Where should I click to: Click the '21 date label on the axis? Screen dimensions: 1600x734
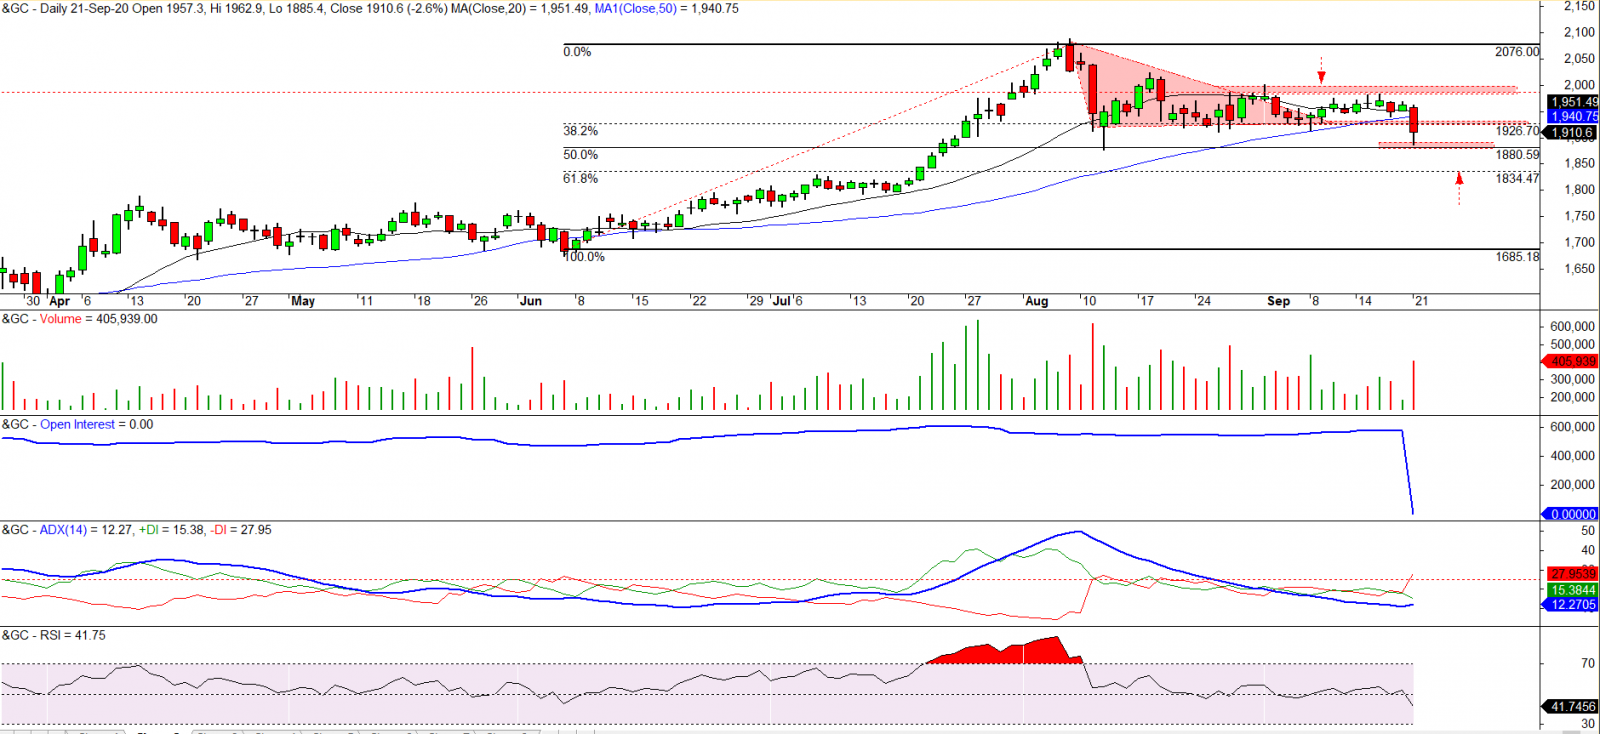(x=1421, y=301)
